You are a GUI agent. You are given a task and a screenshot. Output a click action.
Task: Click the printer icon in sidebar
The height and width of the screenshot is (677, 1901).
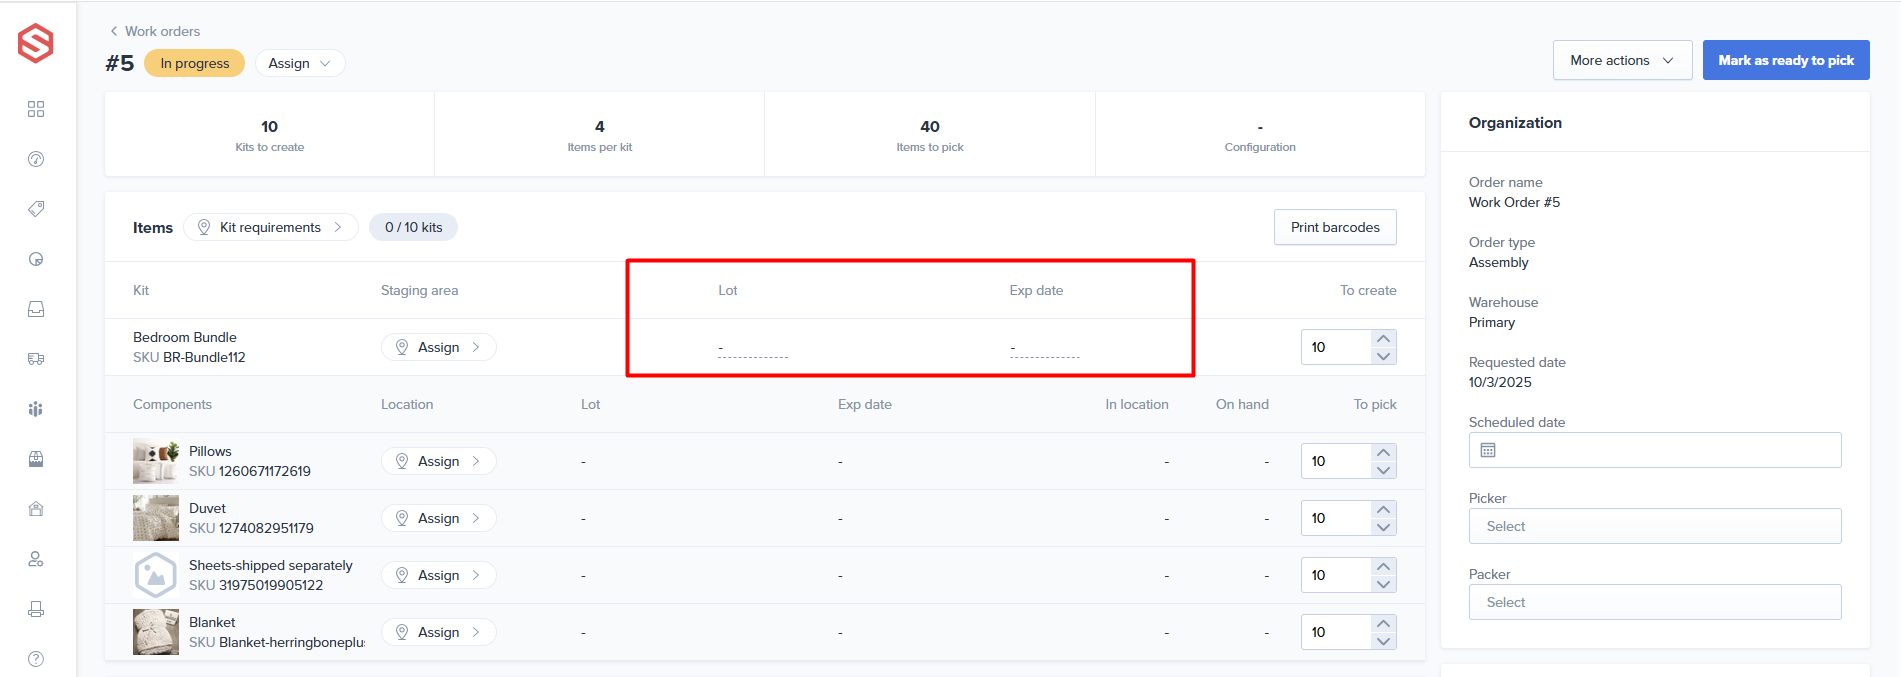36,609
